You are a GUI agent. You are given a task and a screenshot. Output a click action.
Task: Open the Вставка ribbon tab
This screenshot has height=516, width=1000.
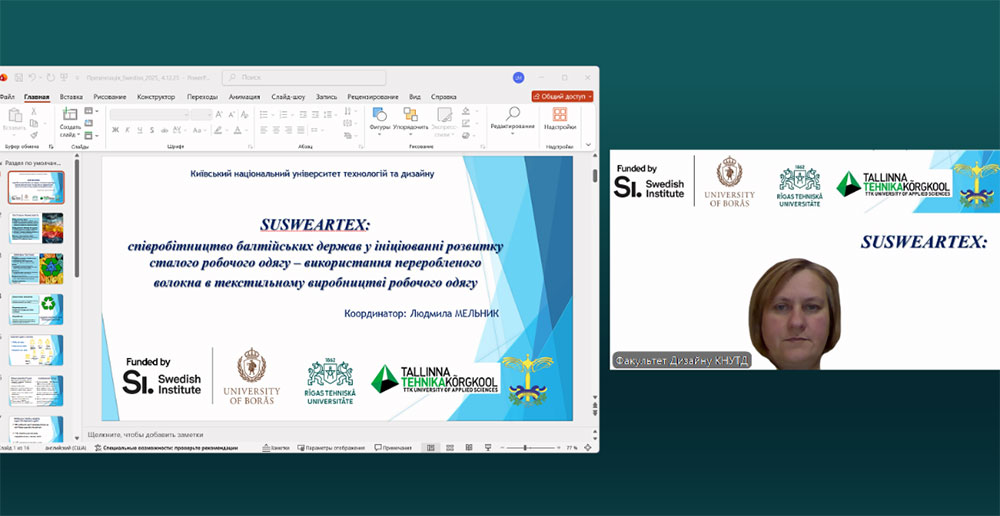(x=72, y=97)
